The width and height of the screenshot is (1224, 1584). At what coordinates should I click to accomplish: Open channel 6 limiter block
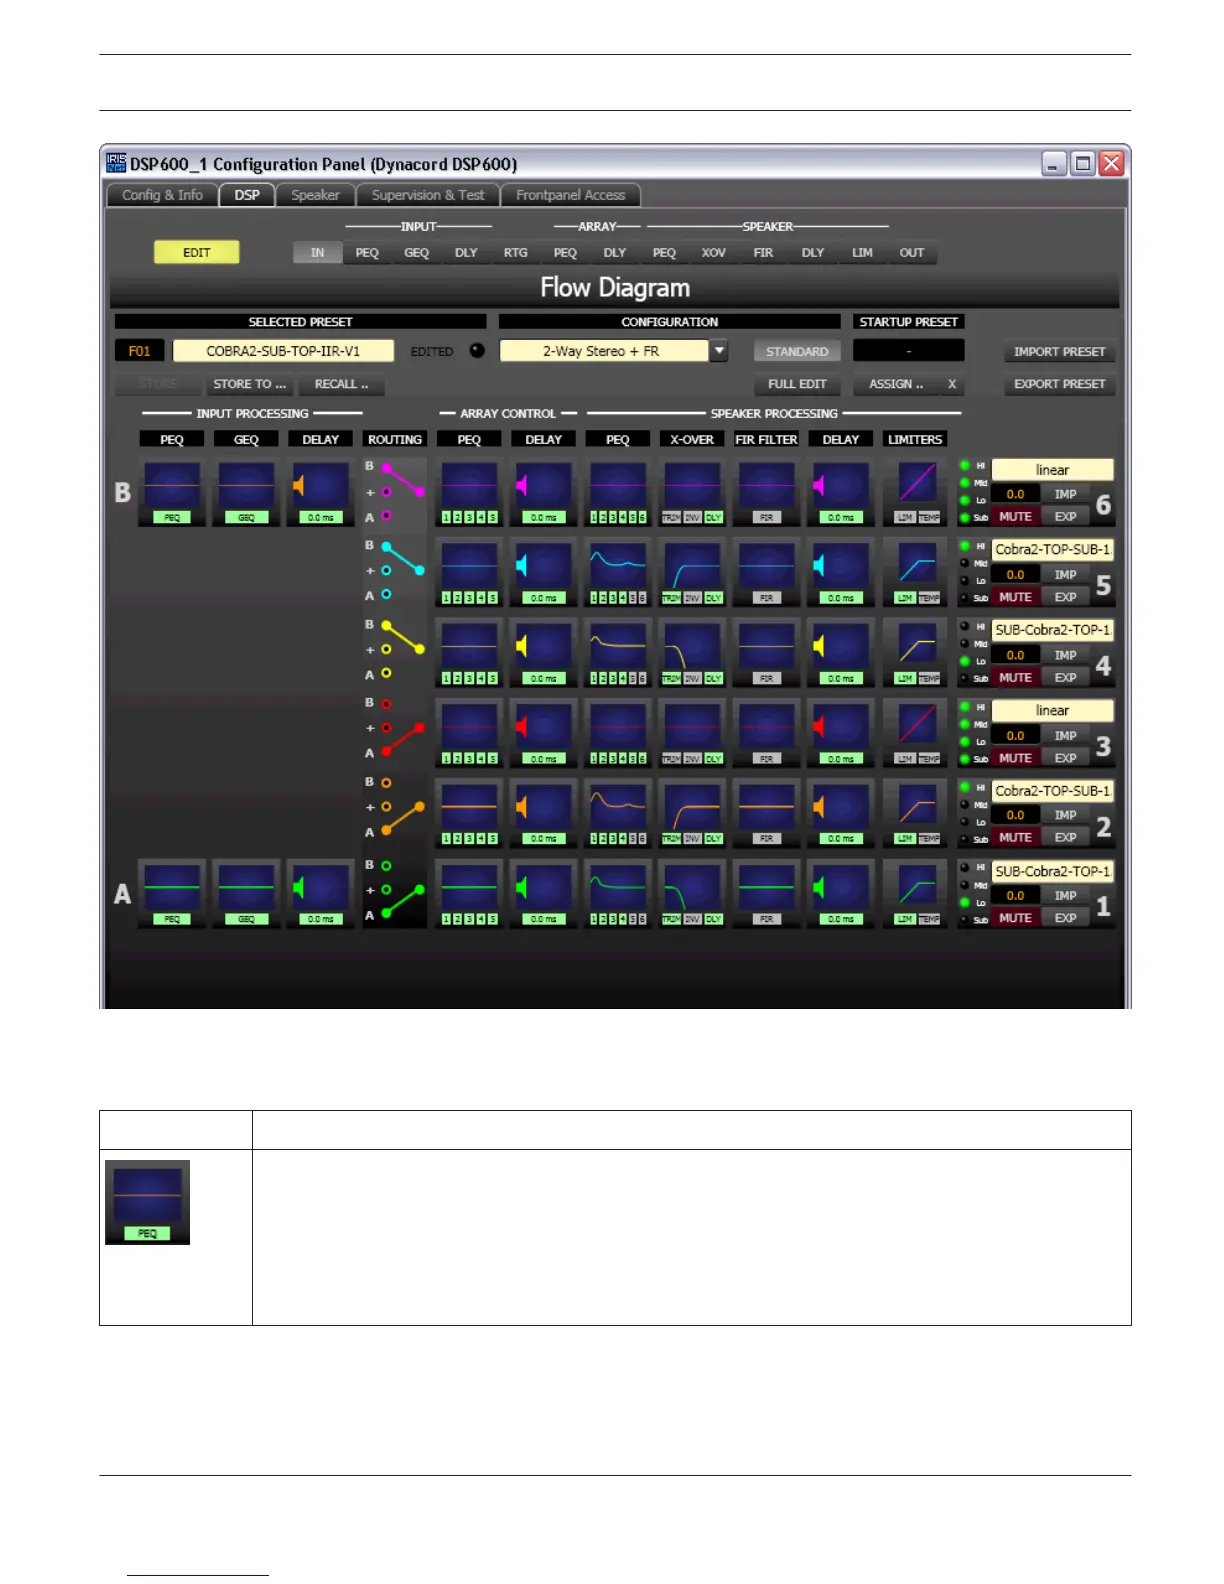(916, 492)
